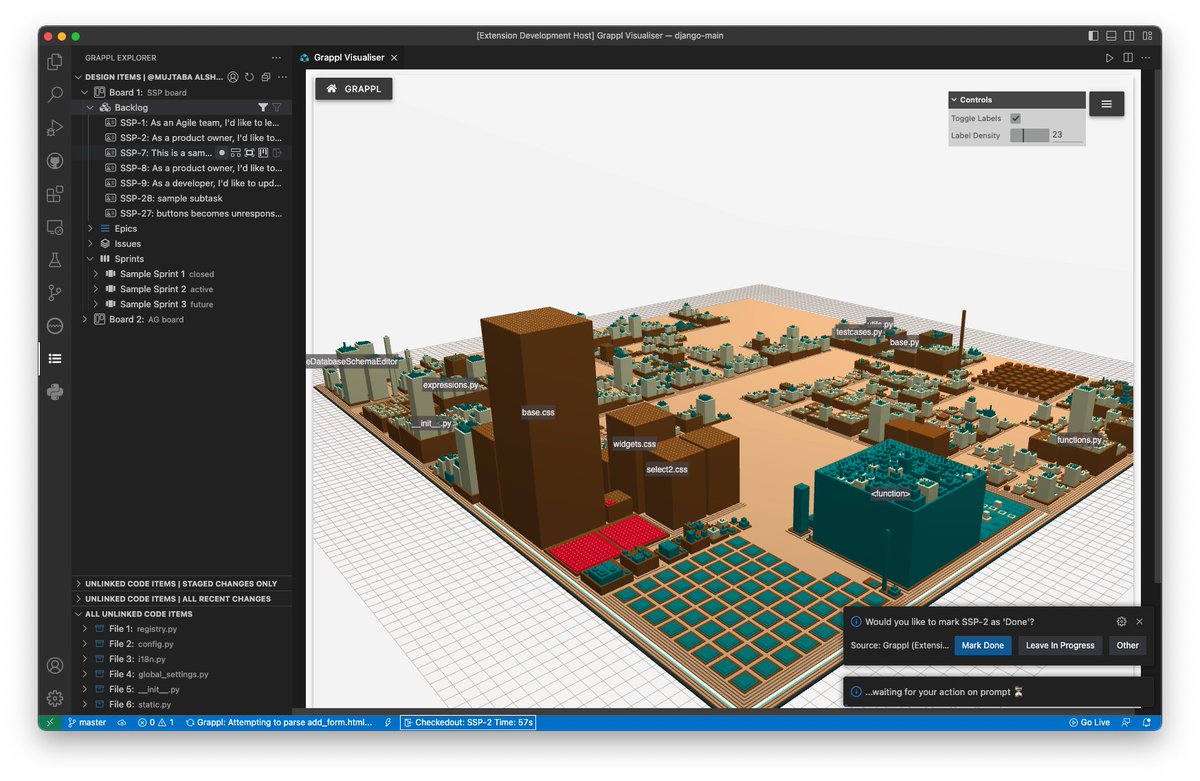Open the GitHub view in activity bar

(55, 161)
